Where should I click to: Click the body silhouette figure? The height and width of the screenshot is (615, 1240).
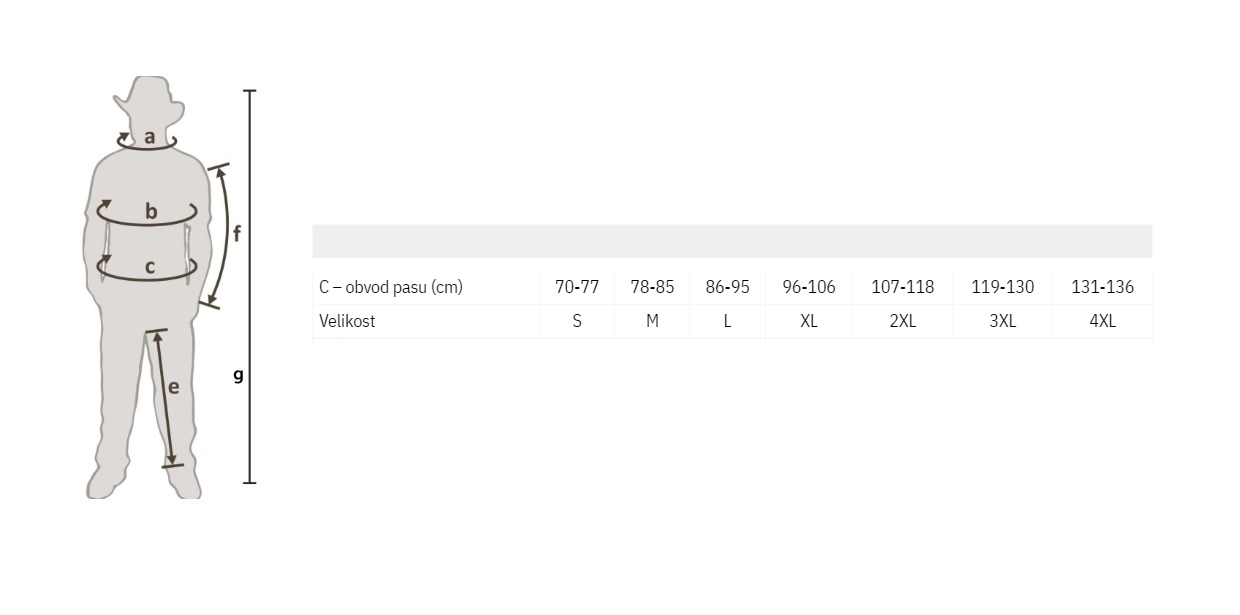tap(148, 288)
